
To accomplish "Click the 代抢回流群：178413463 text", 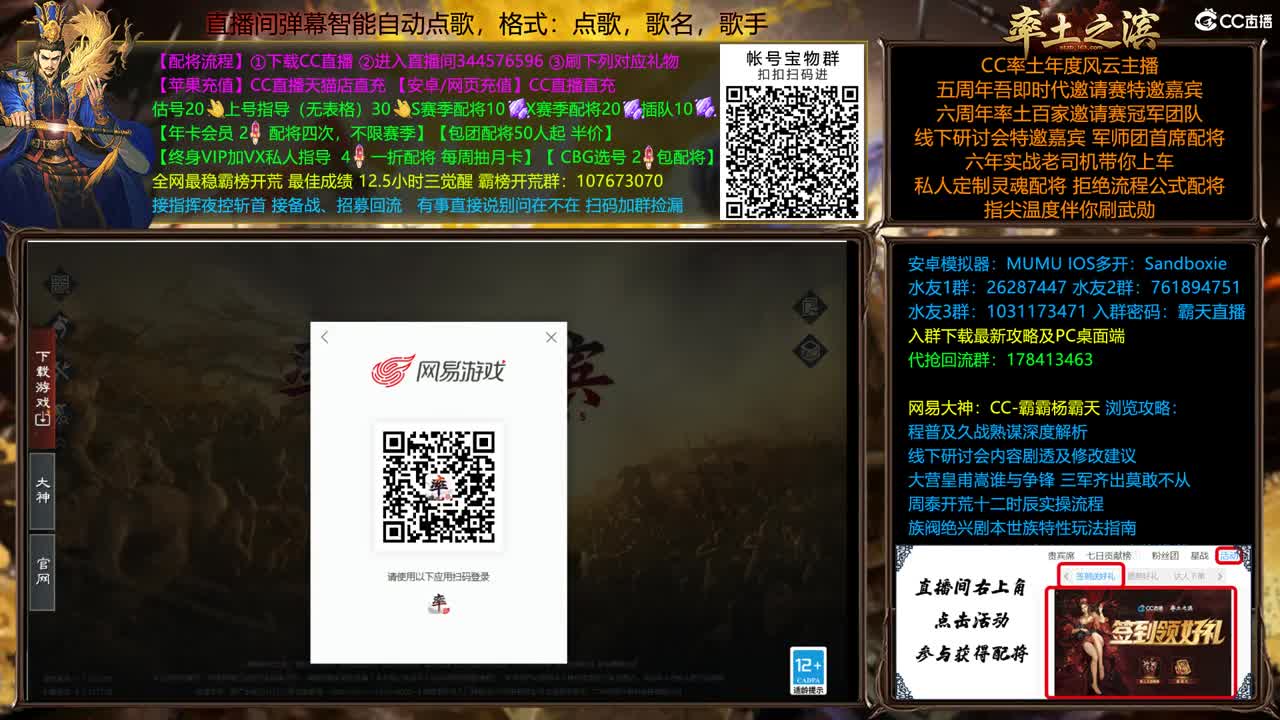I will tap(1000, 360).
